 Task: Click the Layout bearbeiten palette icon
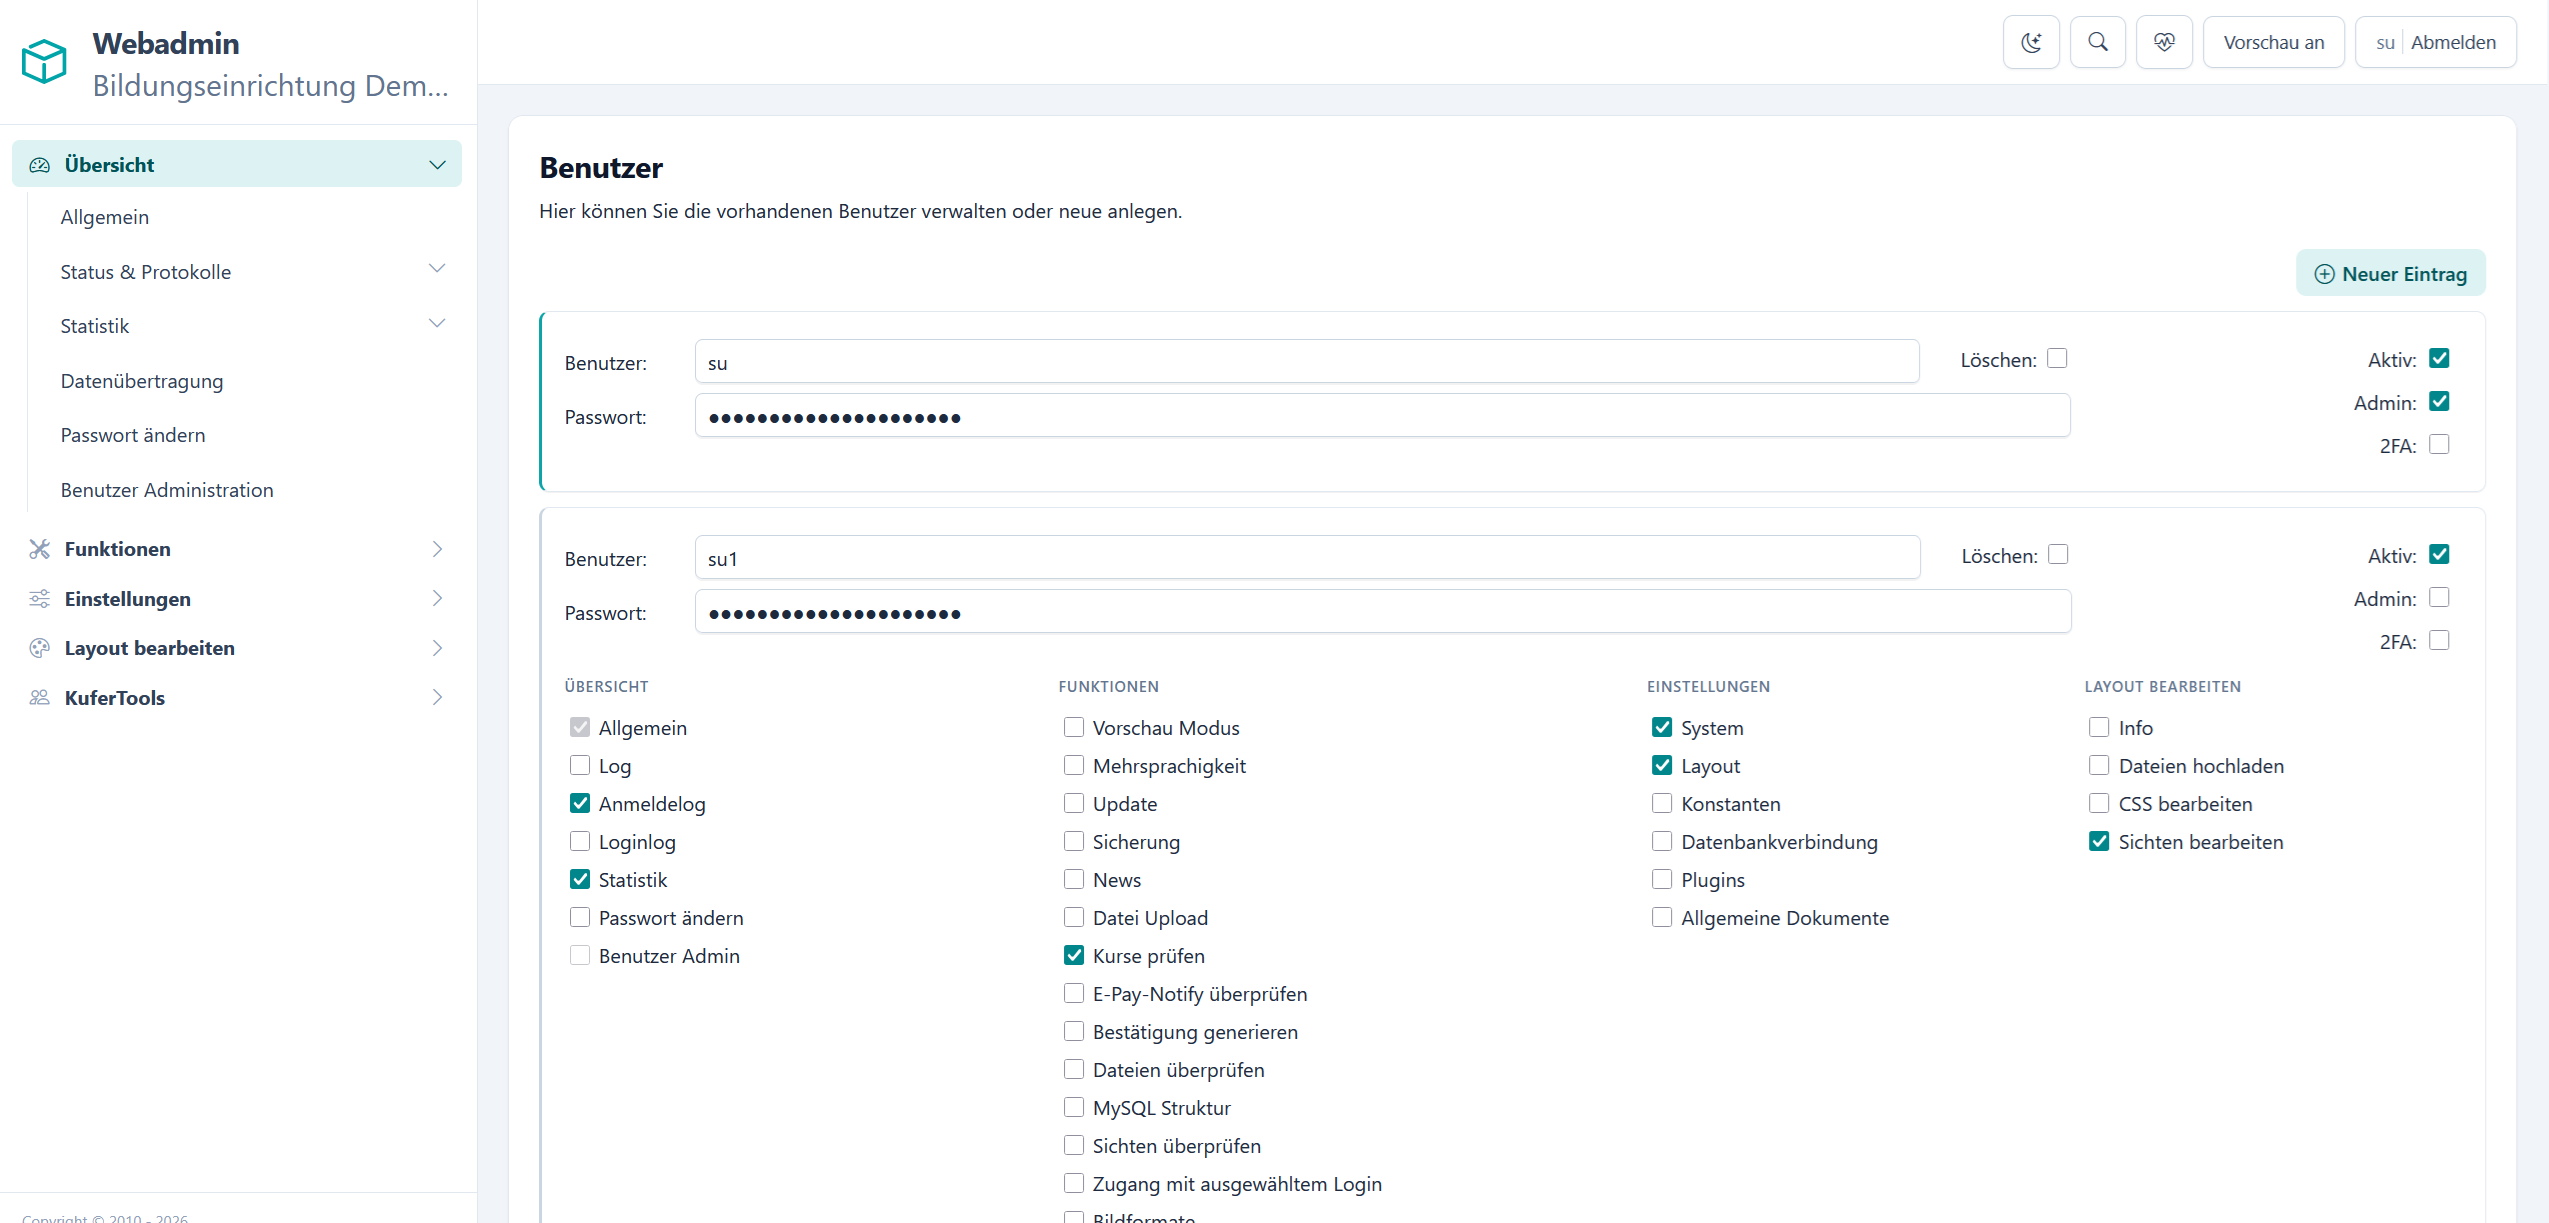(40, 648)
